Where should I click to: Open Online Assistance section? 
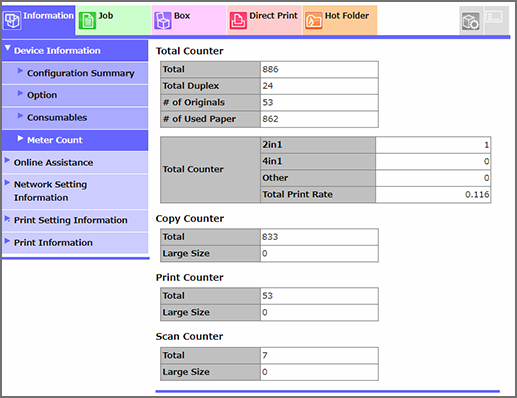(75, 163)
